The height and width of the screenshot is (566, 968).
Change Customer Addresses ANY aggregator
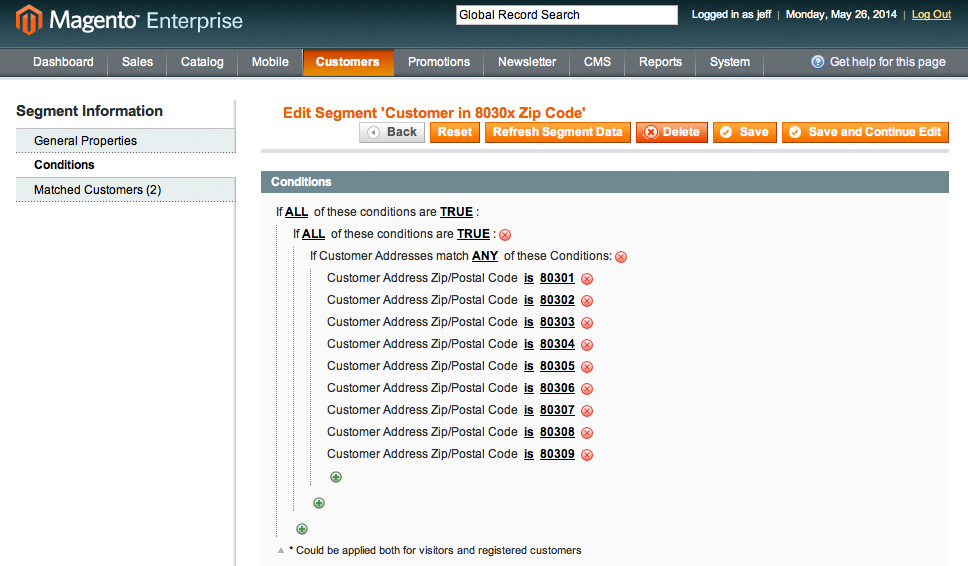(x=485, y=256)
